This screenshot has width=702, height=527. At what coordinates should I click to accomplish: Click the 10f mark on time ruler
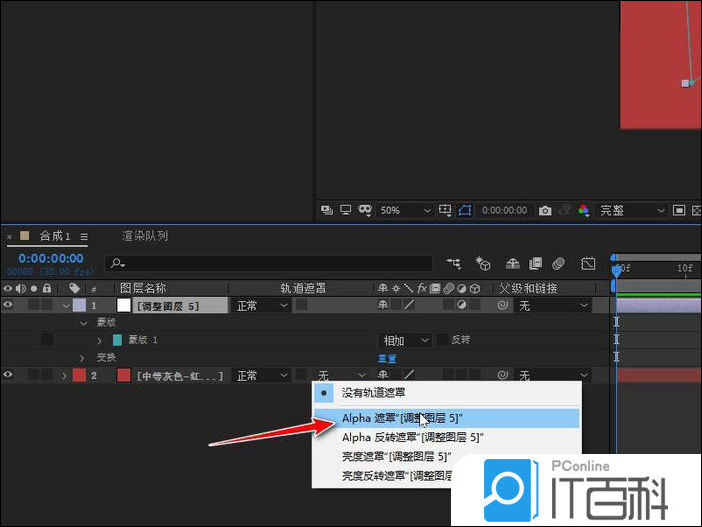[685, 268]
